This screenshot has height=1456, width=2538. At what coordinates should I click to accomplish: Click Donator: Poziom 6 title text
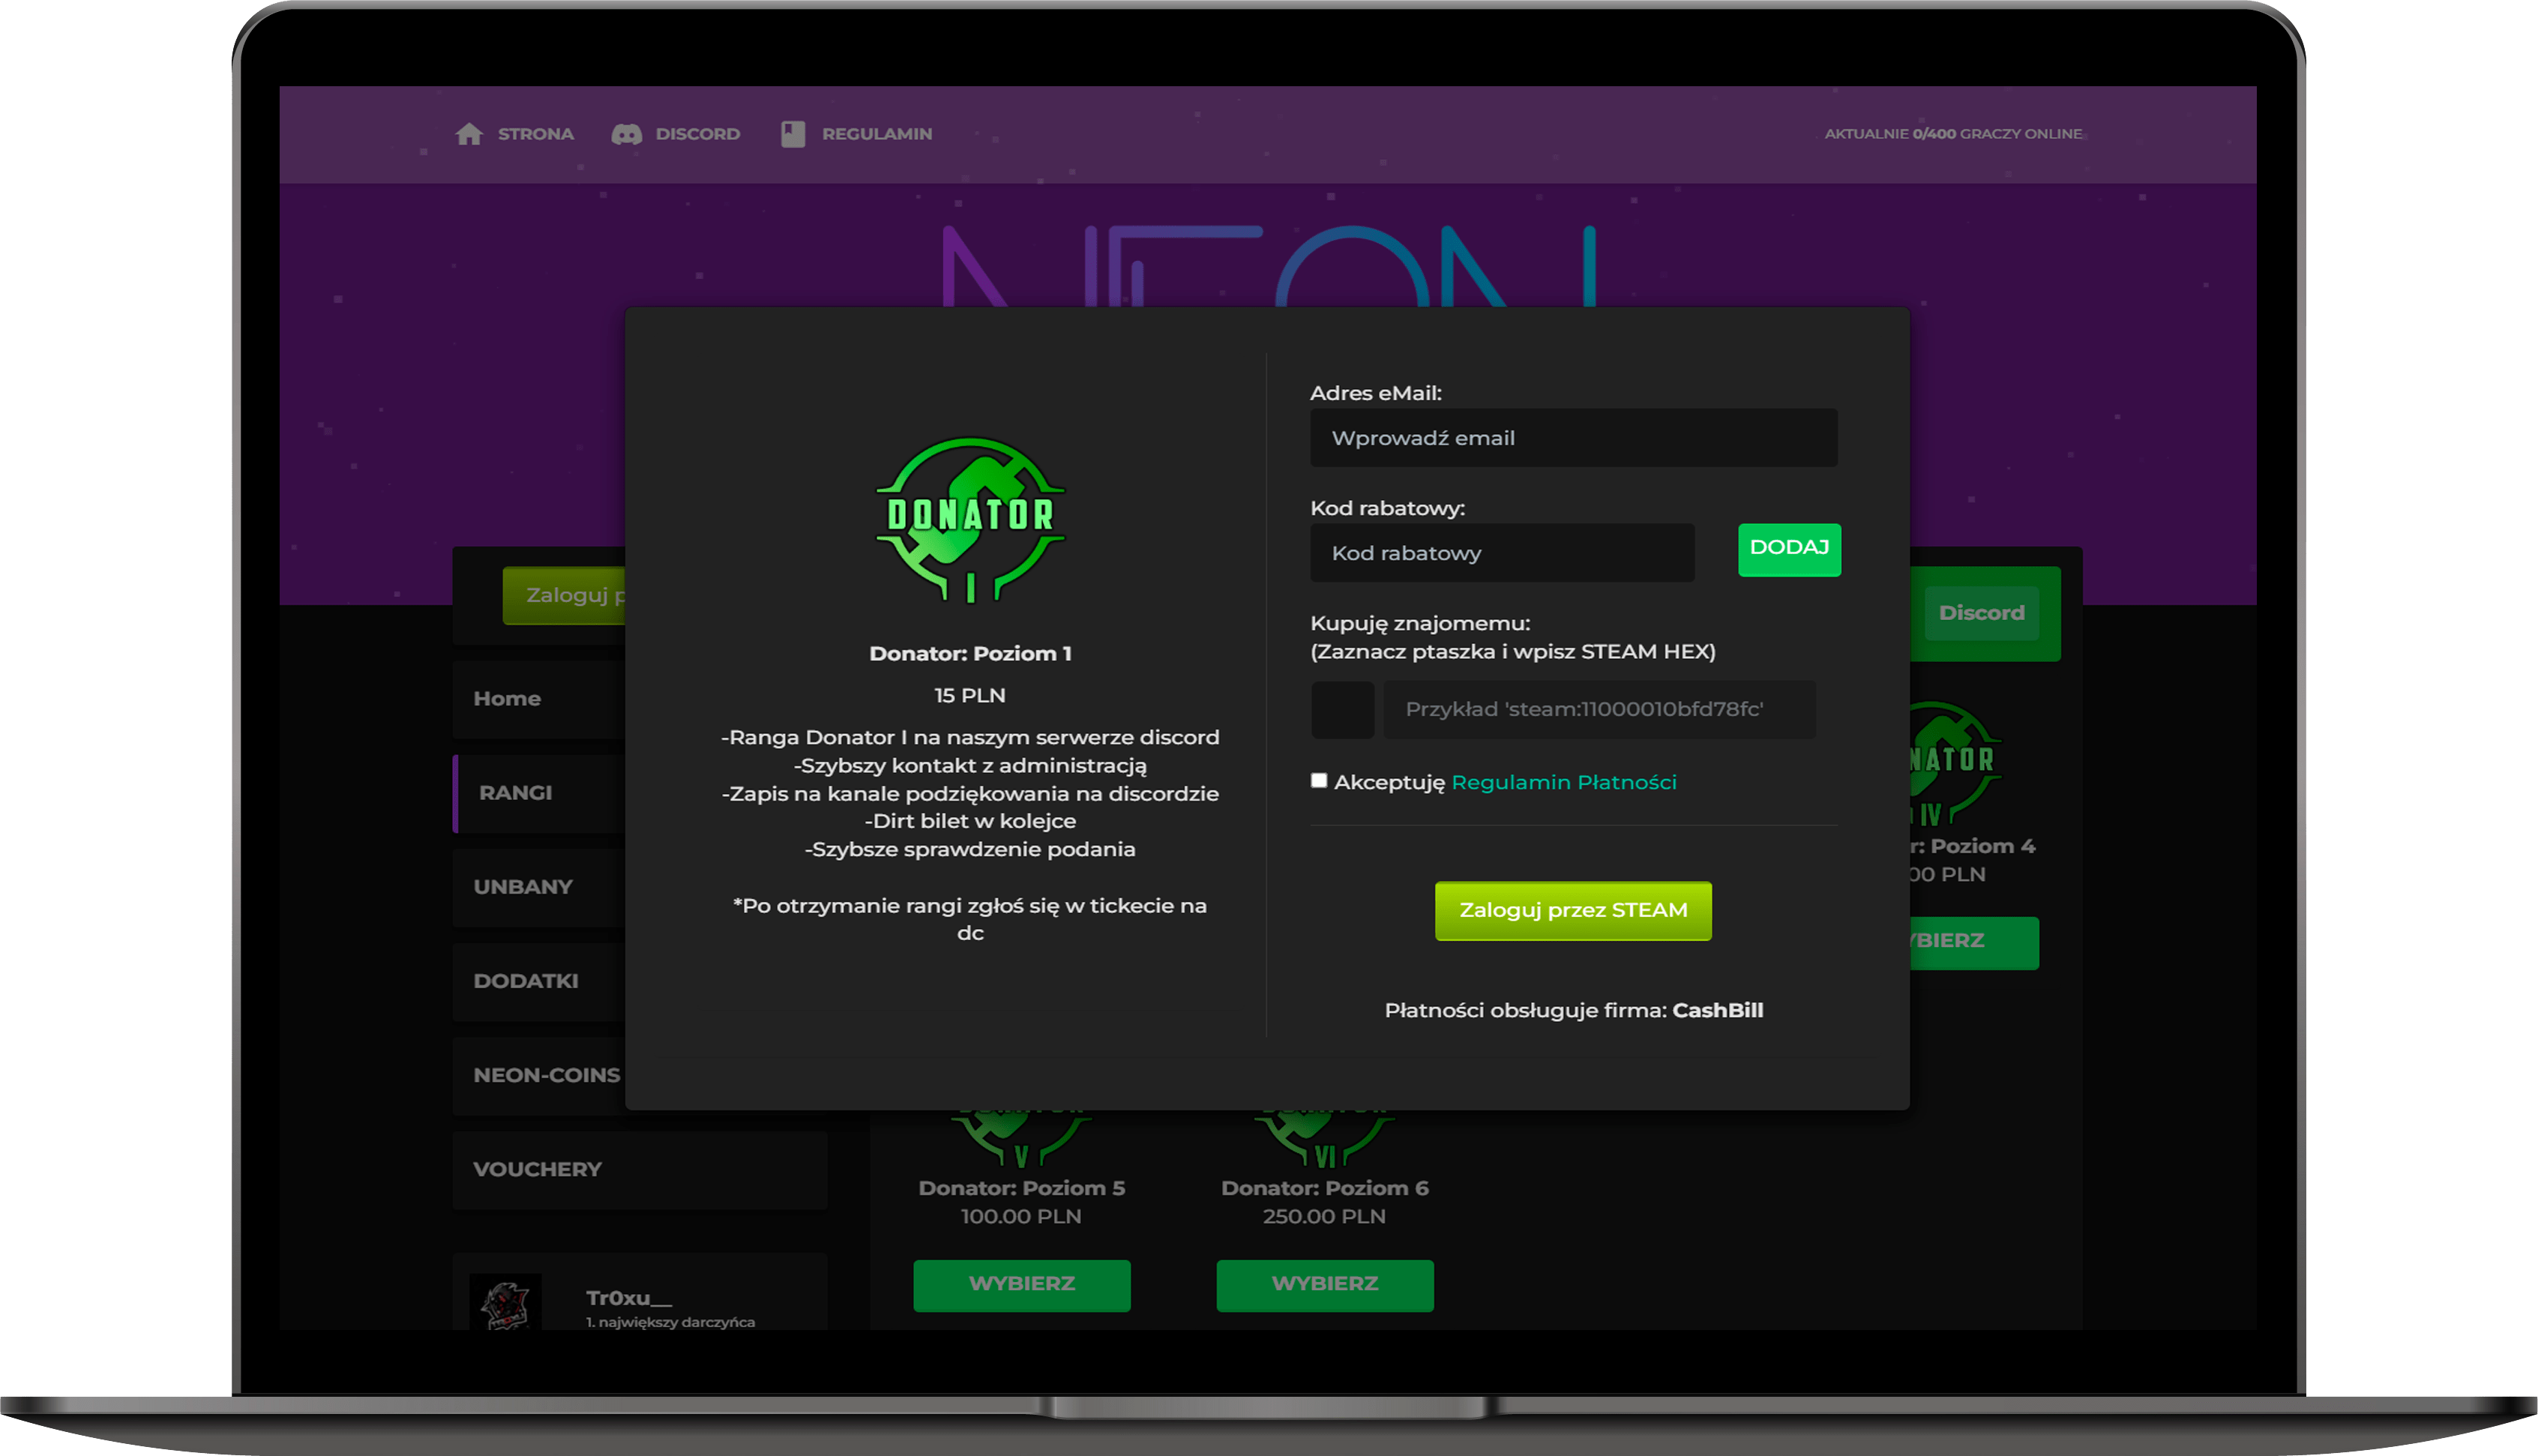coord(1325,1188)
